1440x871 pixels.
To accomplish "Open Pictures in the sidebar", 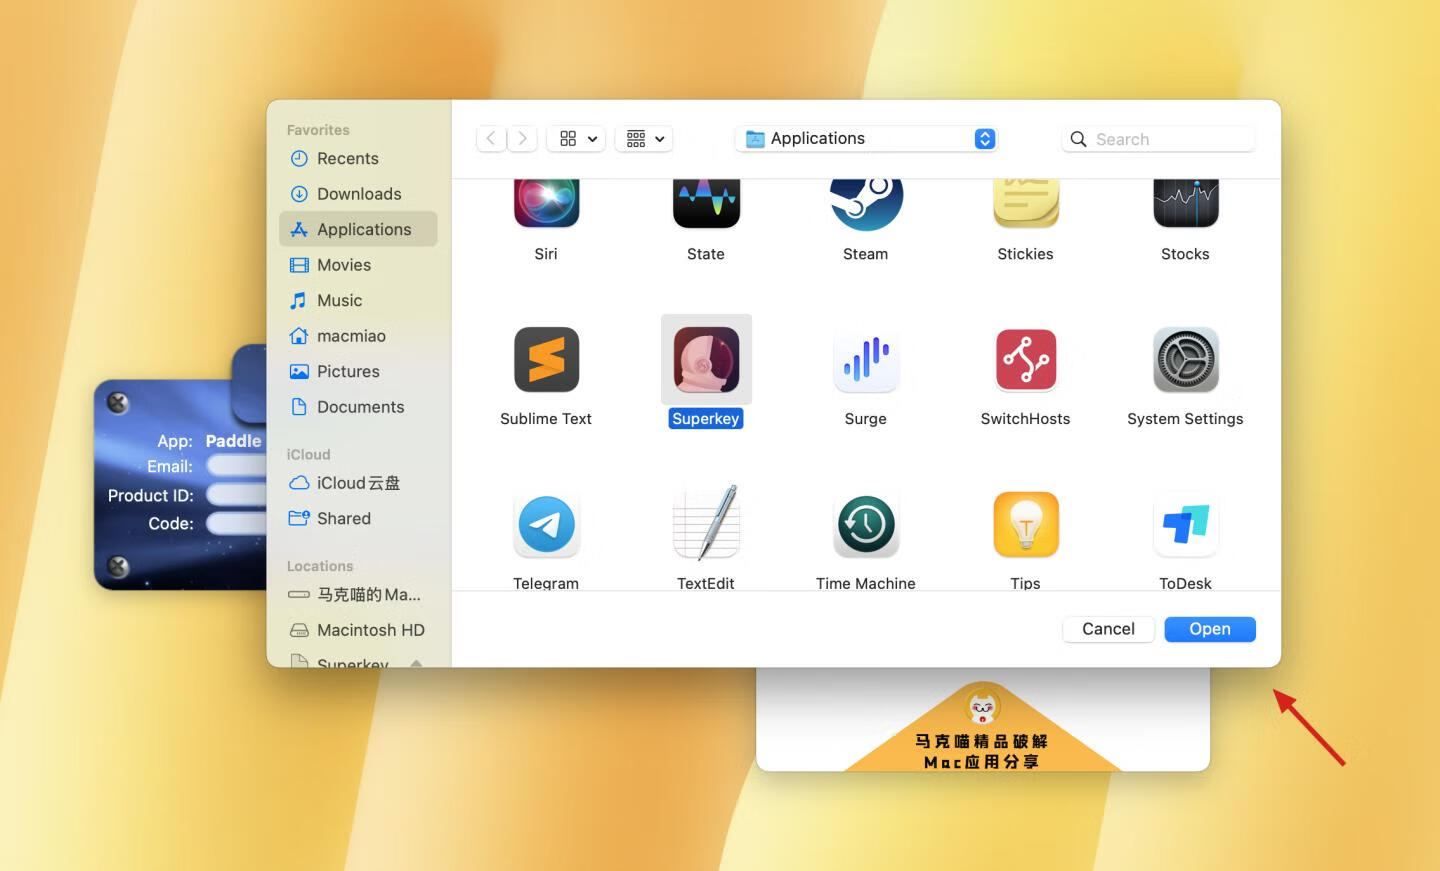I will (358, 371).
